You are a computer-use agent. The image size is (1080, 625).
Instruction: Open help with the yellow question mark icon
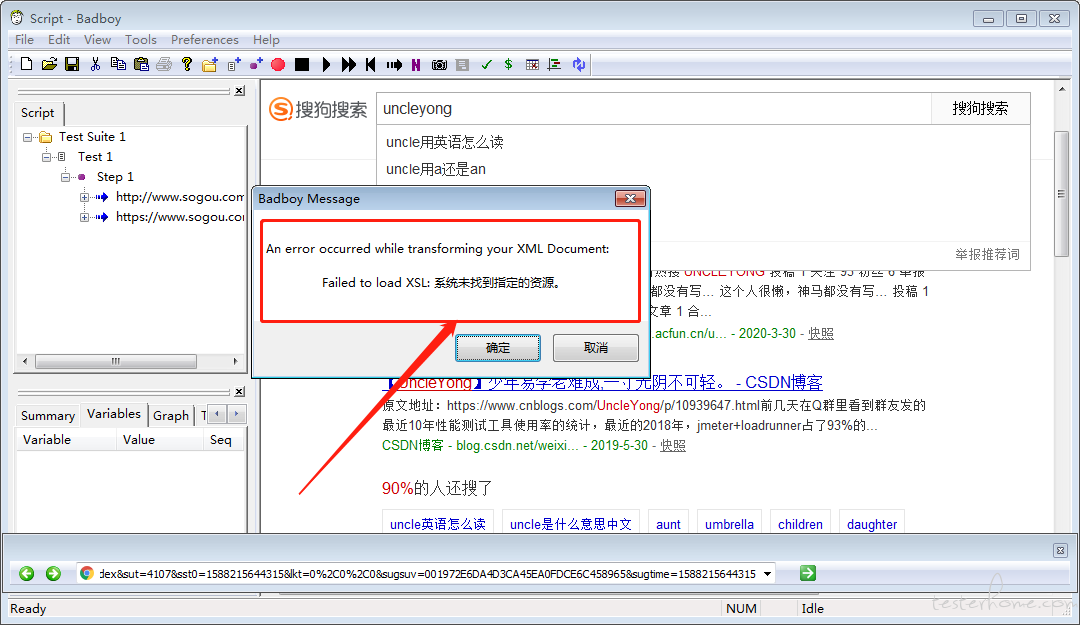click(x=187, y=64)
